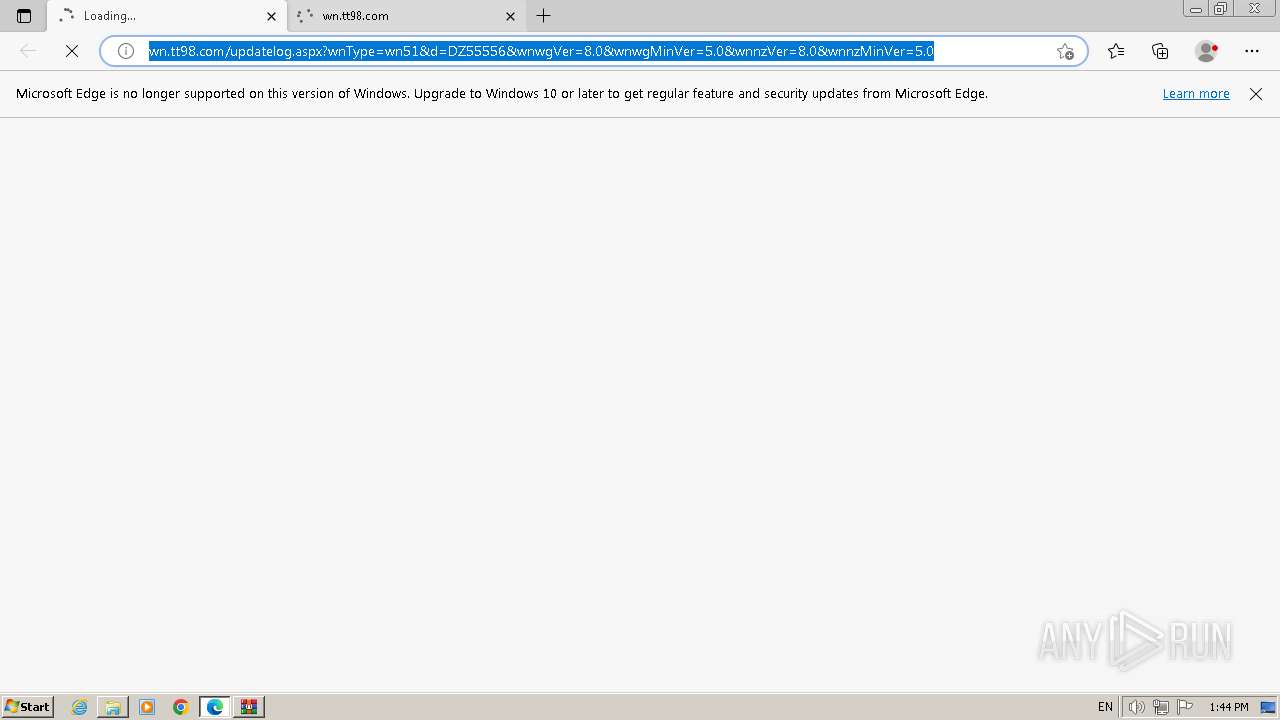Minimize the Edge browser window
This screenshot has height=720, width=1280.
pos(1196,9)
